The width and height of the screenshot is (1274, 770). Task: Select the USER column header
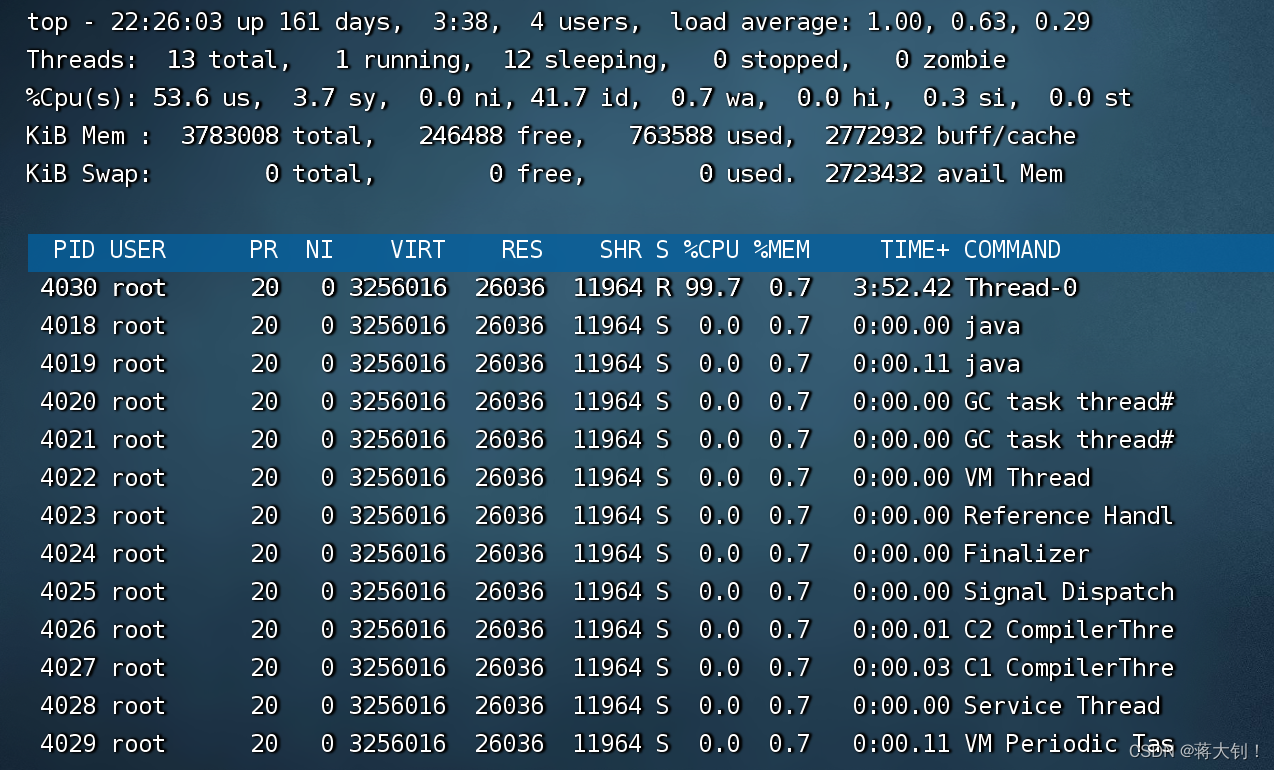(x=138, y=250)
